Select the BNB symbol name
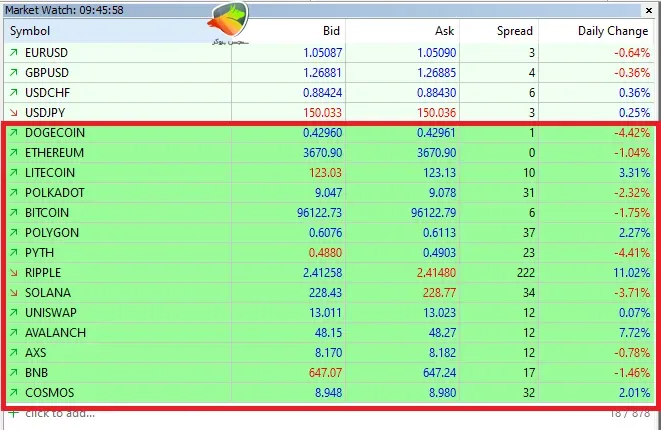 click(x=36, y=373)
